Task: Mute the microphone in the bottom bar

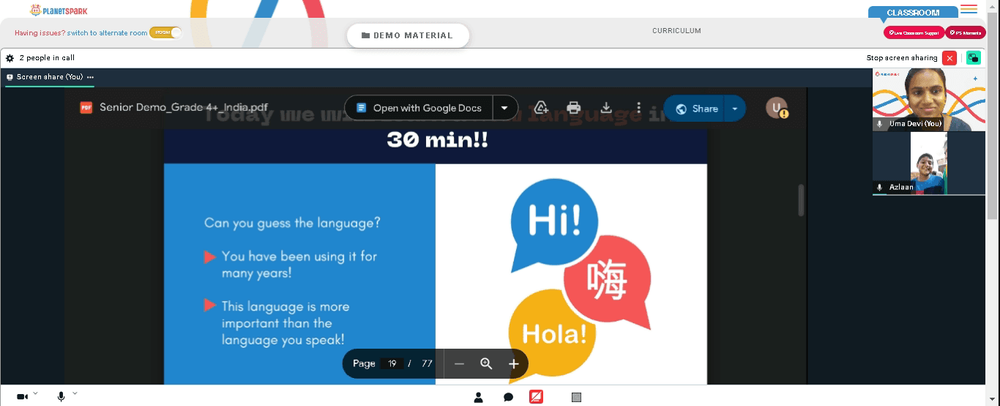Action: (61, 396)
